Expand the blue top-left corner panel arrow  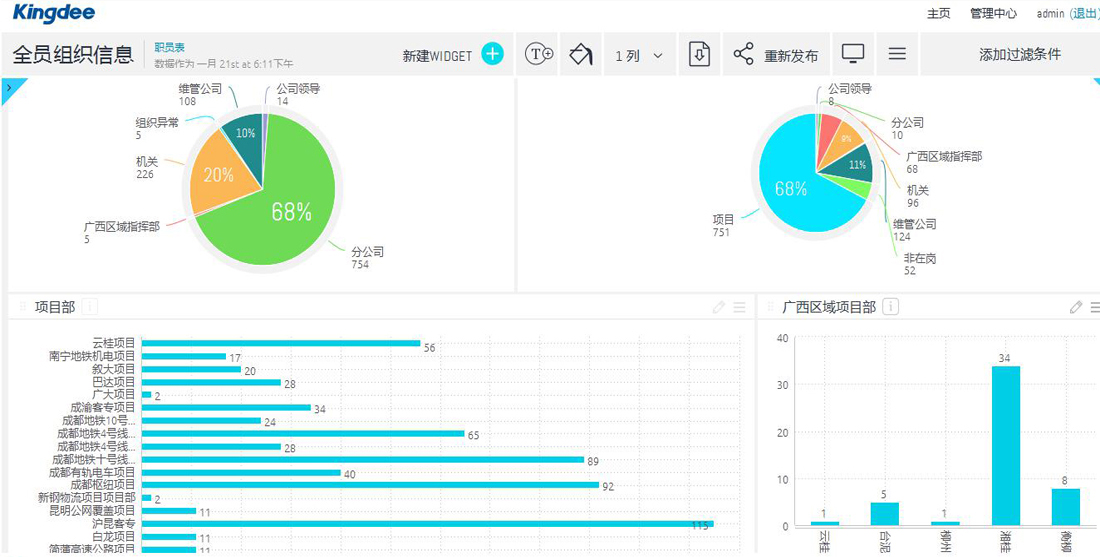pos(7,87)
